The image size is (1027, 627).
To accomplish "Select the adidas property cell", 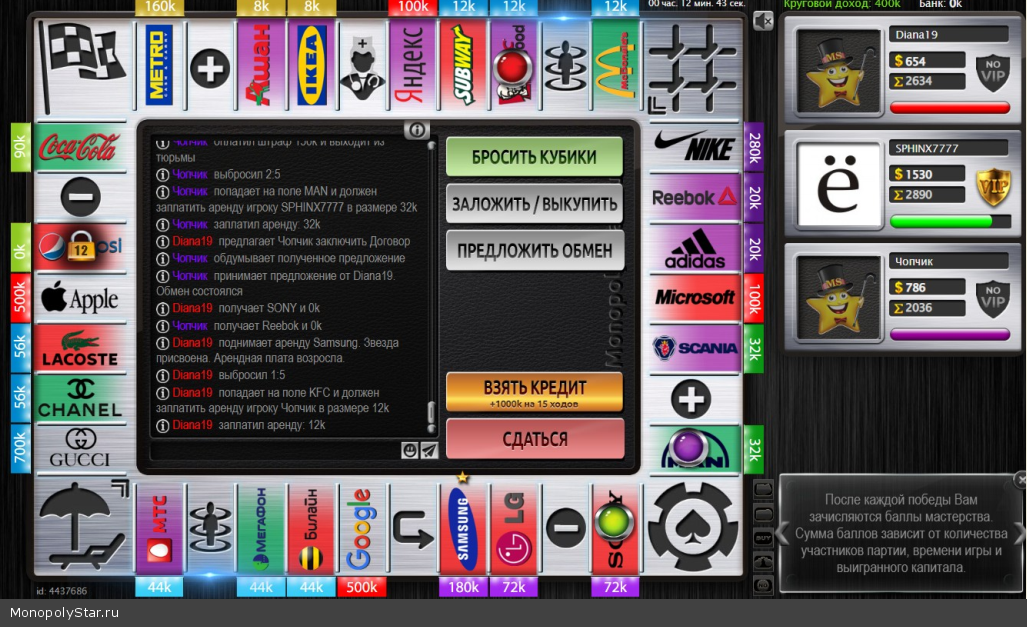I will [x=694, y=248].
